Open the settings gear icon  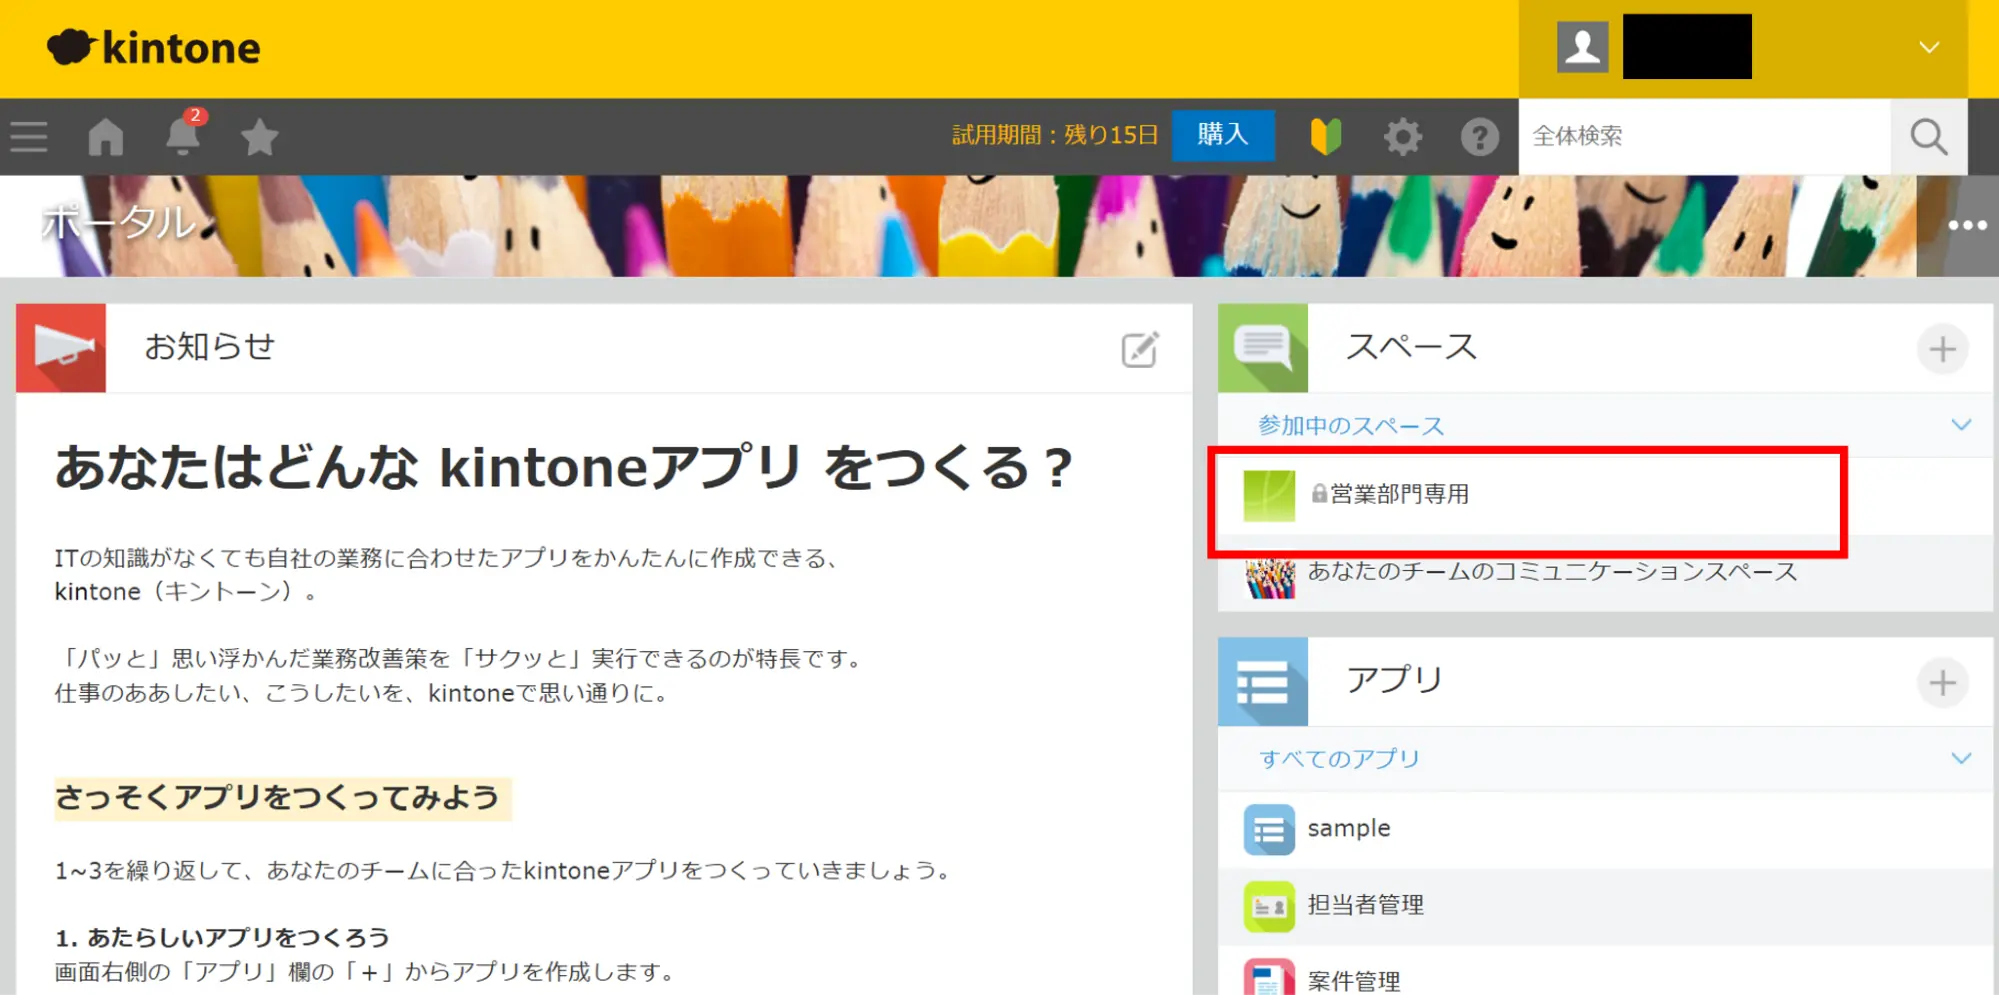(x=1402, y=137)
